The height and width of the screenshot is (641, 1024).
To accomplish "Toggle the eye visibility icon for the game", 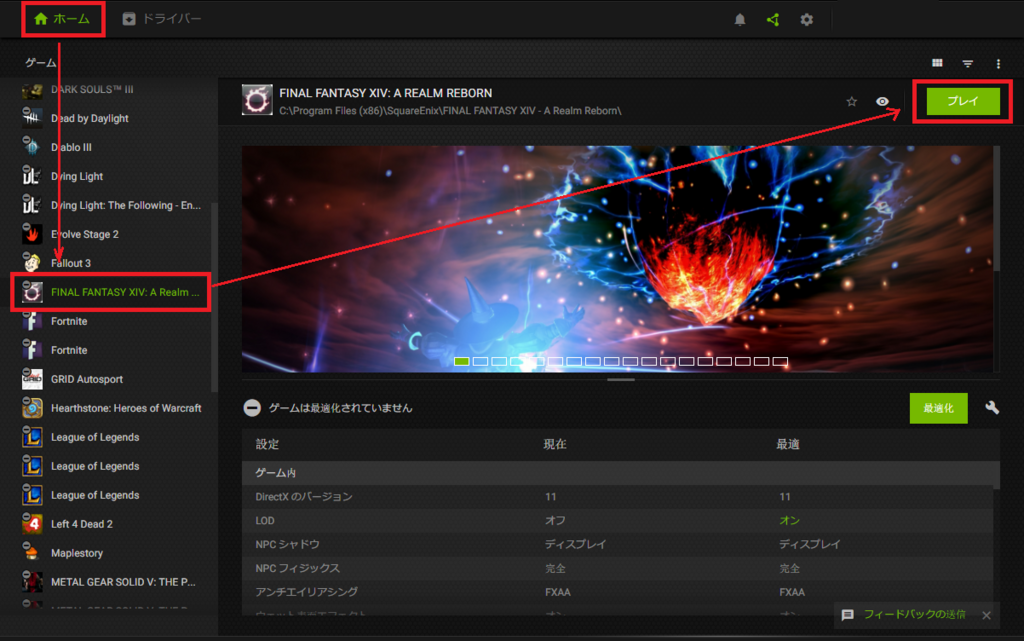I will coord(882,101).
